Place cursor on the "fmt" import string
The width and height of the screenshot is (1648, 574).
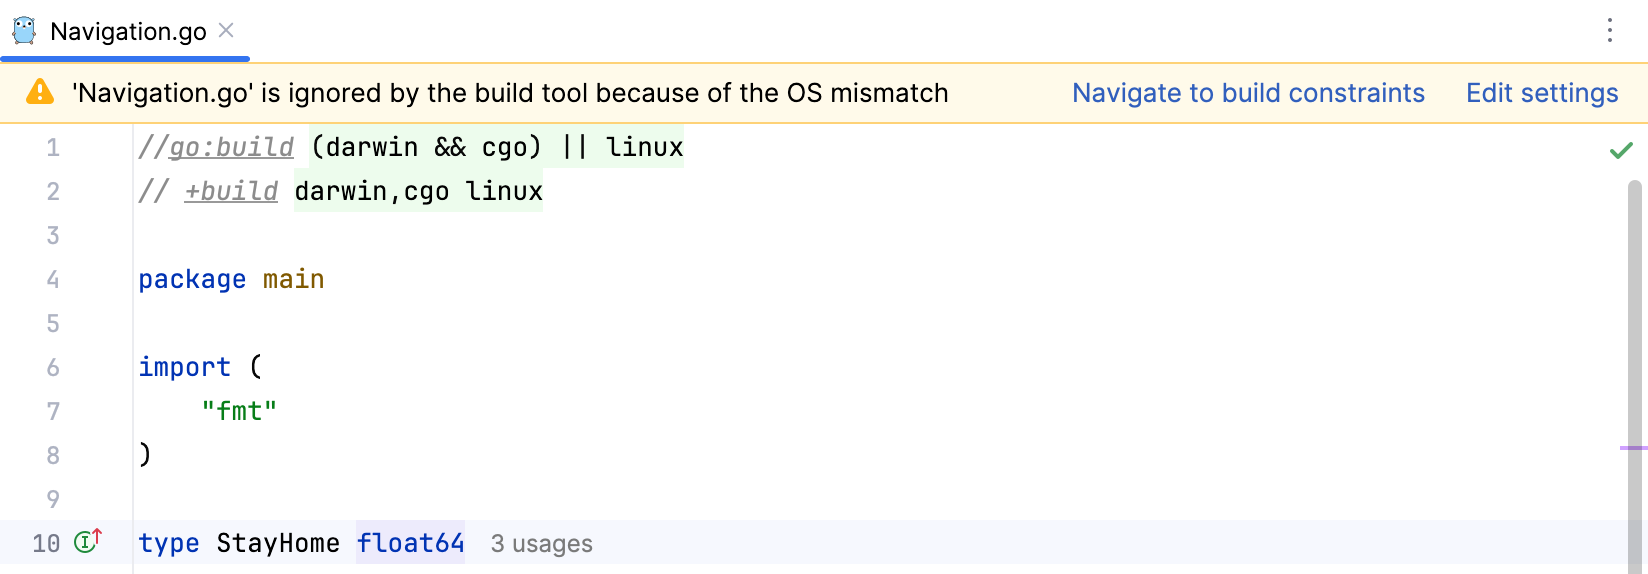(x=239, y=411)
